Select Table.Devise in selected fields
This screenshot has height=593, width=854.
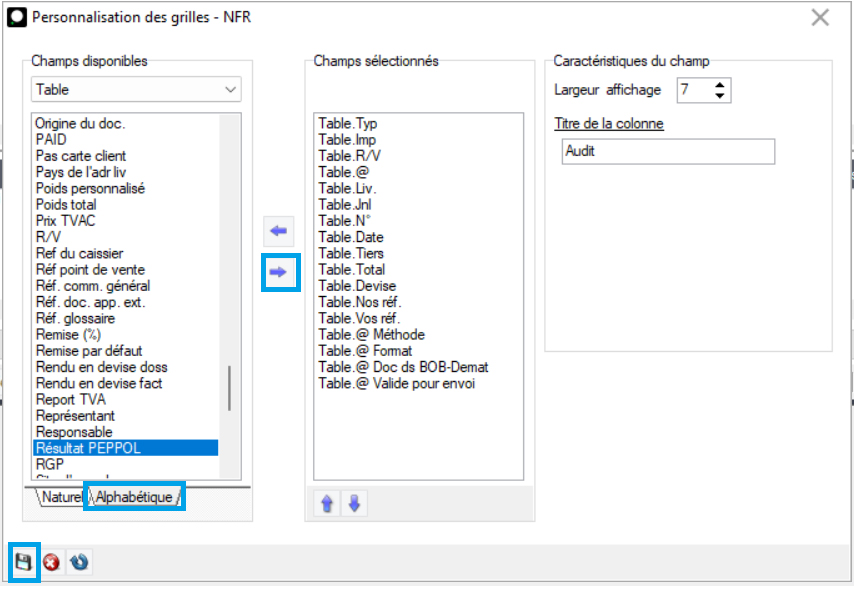point(355,285)
